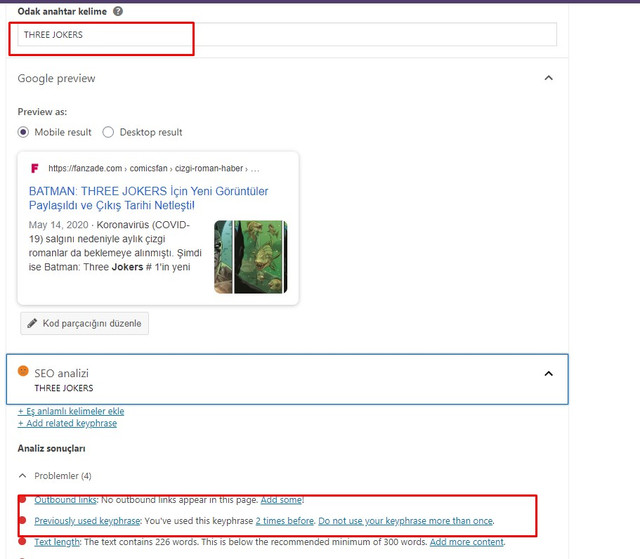Select the Mobile result radio button
Screen dimensions: 640x559
(x=23, y=132)
